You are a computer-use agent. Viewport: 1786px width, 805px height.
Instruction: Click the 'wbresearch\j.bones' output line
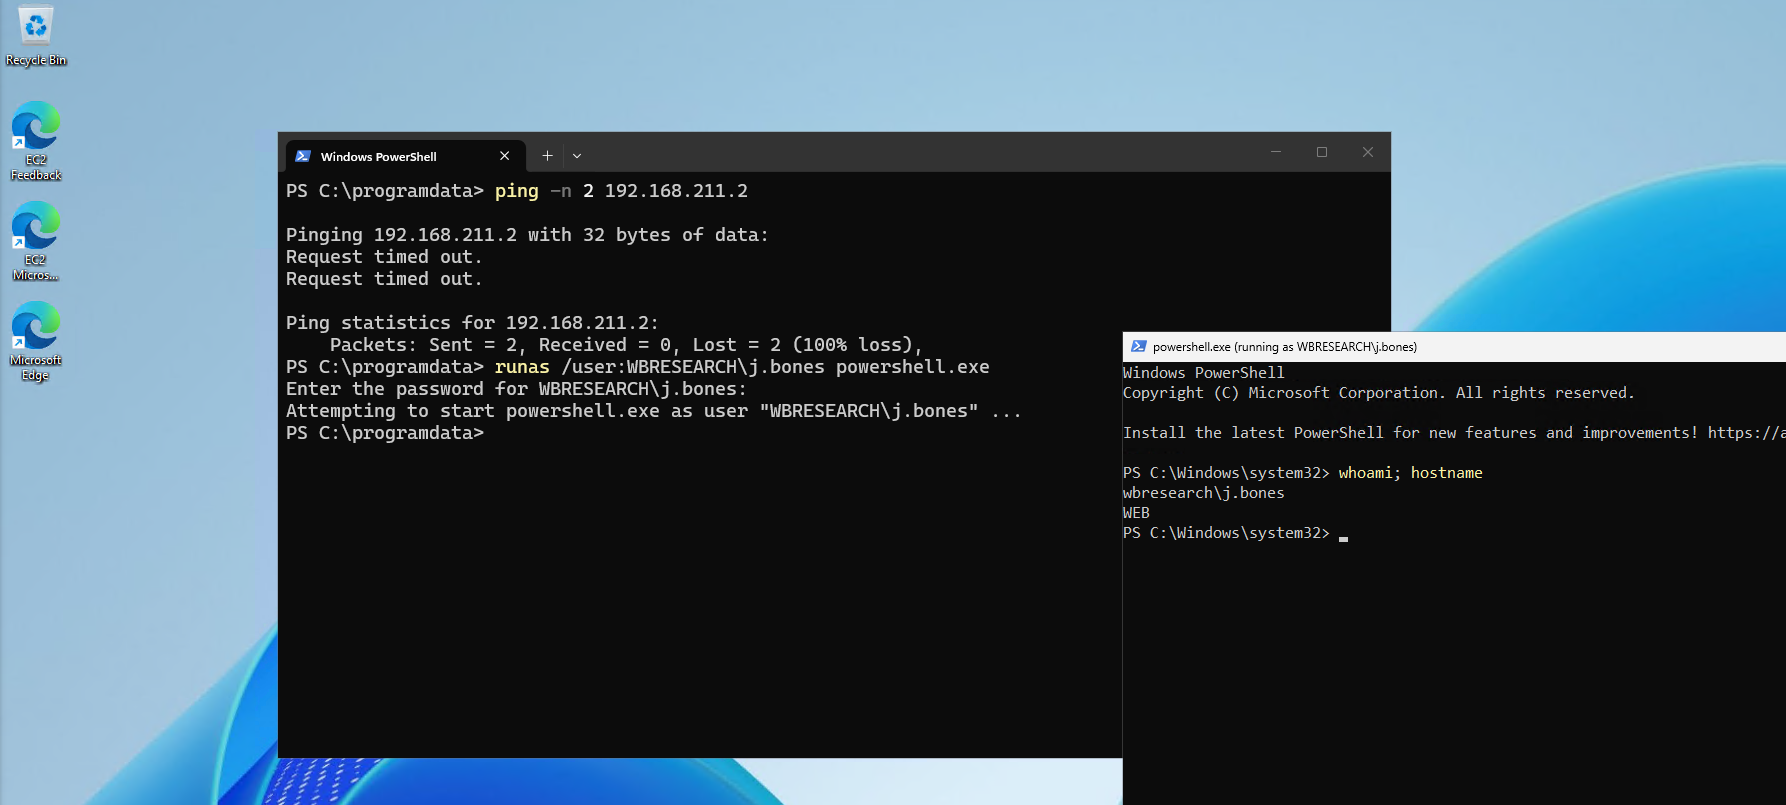(x=1204, y=493)
